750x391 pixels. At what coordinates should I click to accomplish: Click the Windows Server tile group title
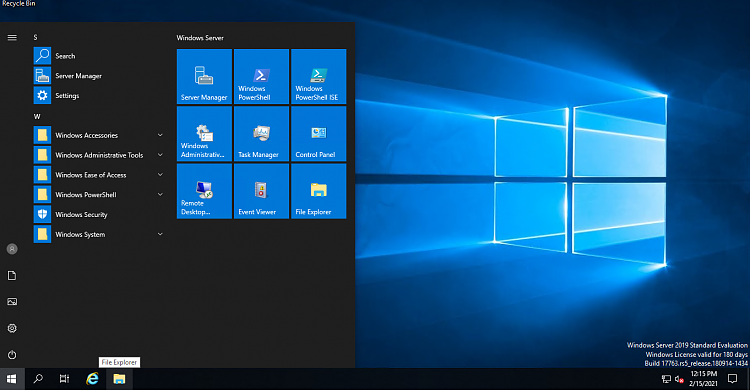click(x=200, y=38)
